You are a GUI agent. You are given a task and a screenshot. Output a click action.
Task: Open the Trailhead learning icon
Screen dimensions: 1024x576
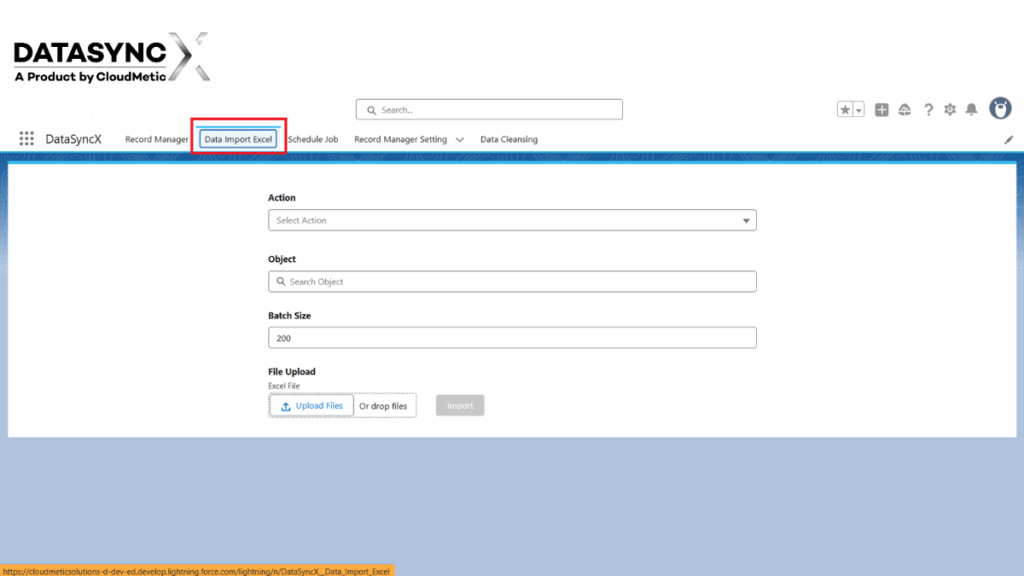(x=905, y=109)
